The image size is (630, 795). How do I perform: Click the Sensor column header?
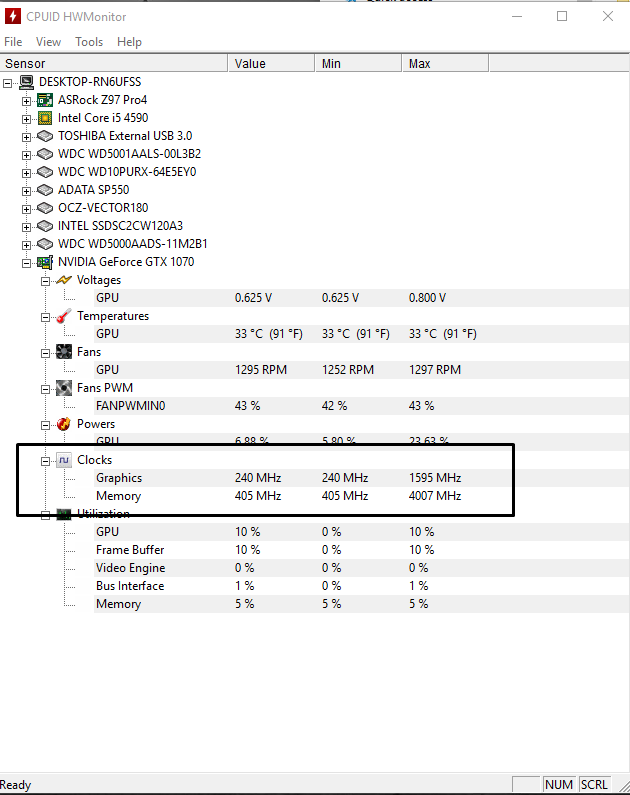[x=114, y=63]
